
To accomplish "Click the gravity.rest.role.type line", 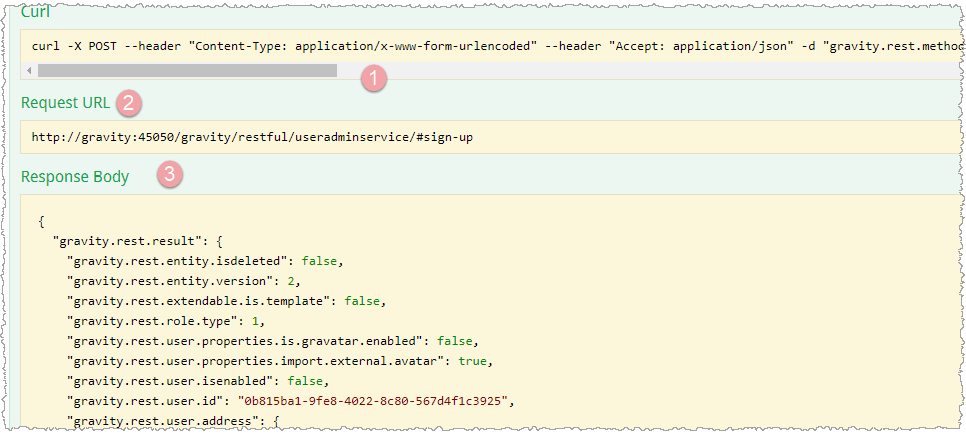I will click(x=164, y=320).
